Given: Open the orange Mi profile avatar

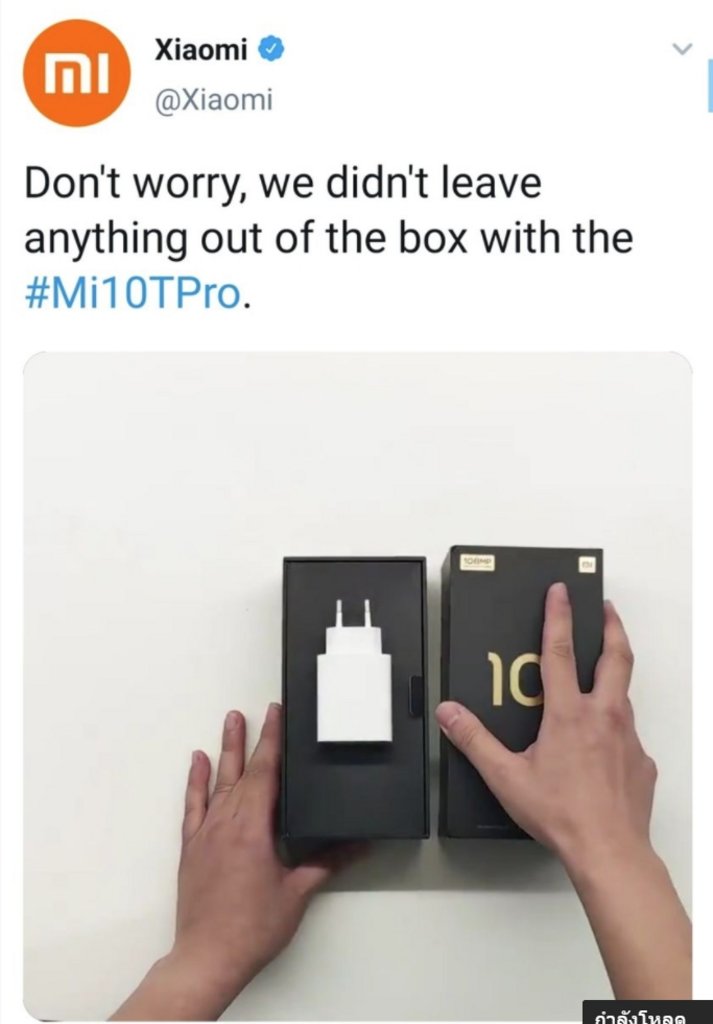Looking at the screenshot, I should pos(77,72).
